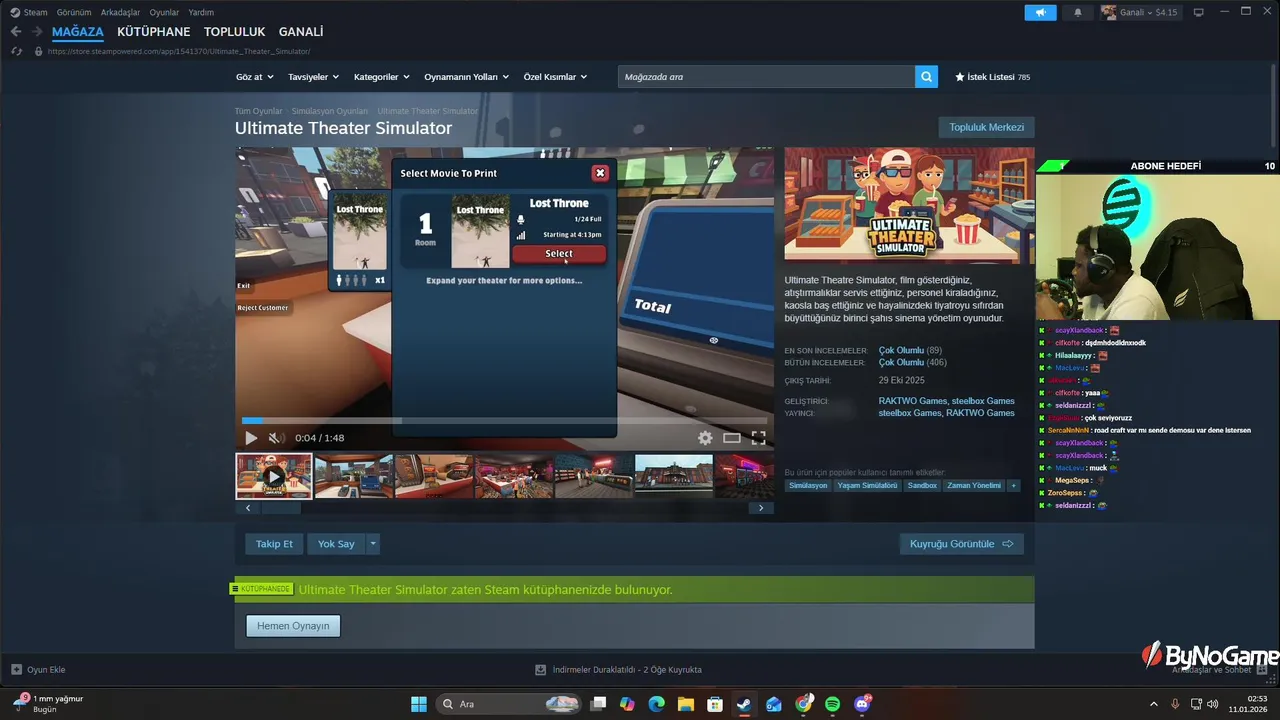This screenshot has height=720, width=1280.
Task: Expand the Göz at dropdown
Action: 254,77
